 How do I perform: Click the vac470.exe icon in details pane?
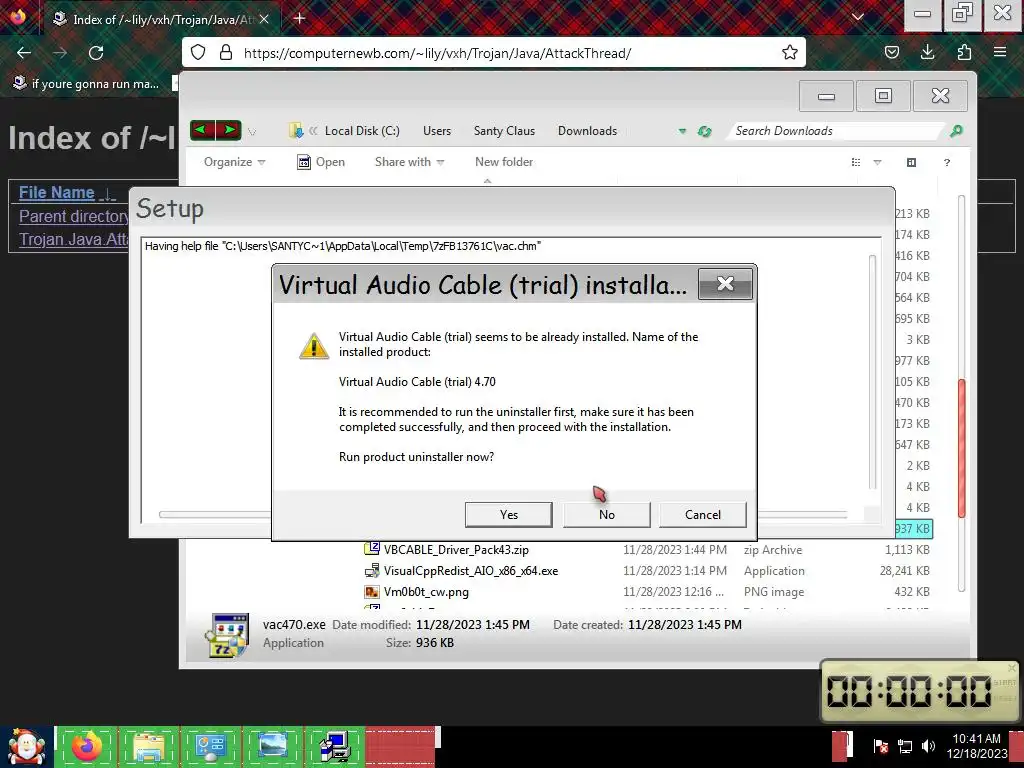pos(227,635)
